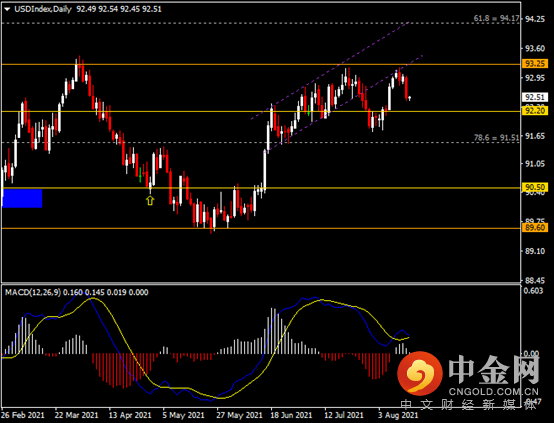Click the 61.8 = 94.17 Fibonacci label

pyautogui.click(x=496, y=18)
